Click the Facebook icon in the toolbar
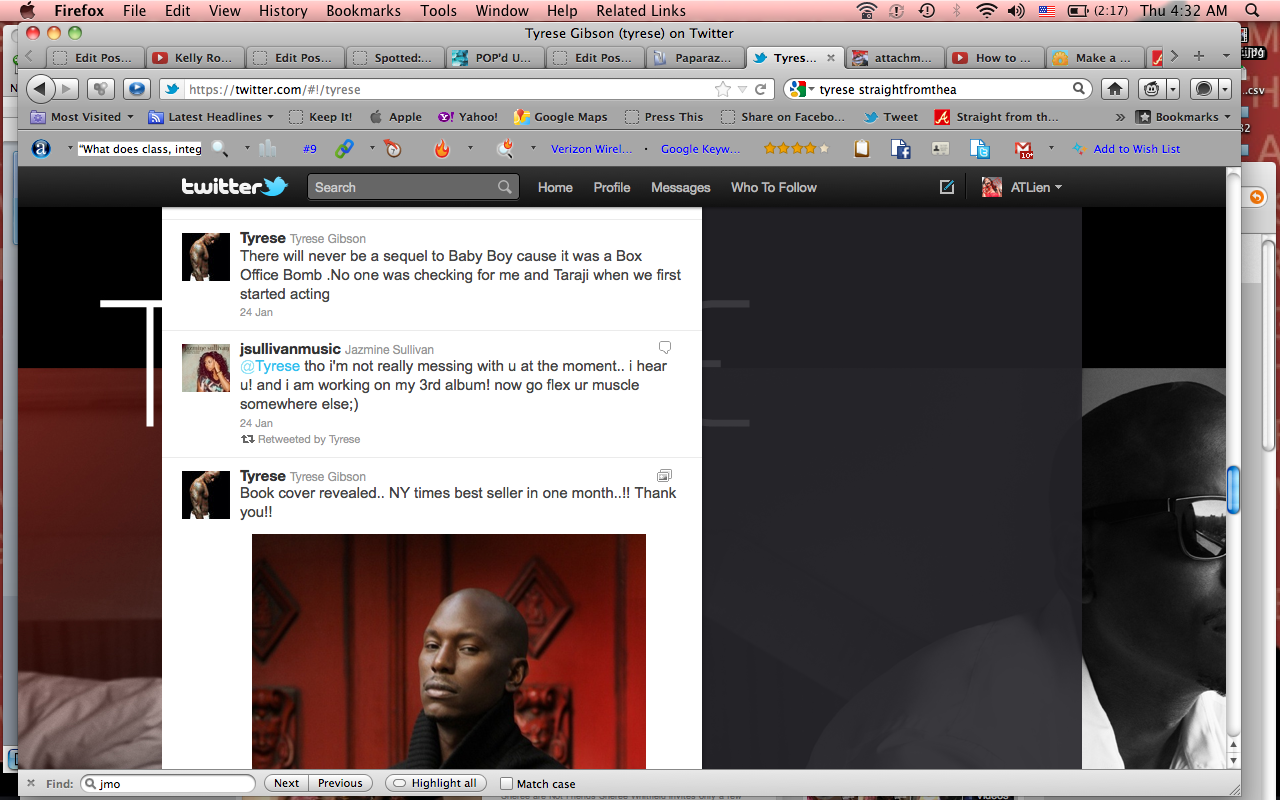 pyautogui.click(x=901, y=149)
